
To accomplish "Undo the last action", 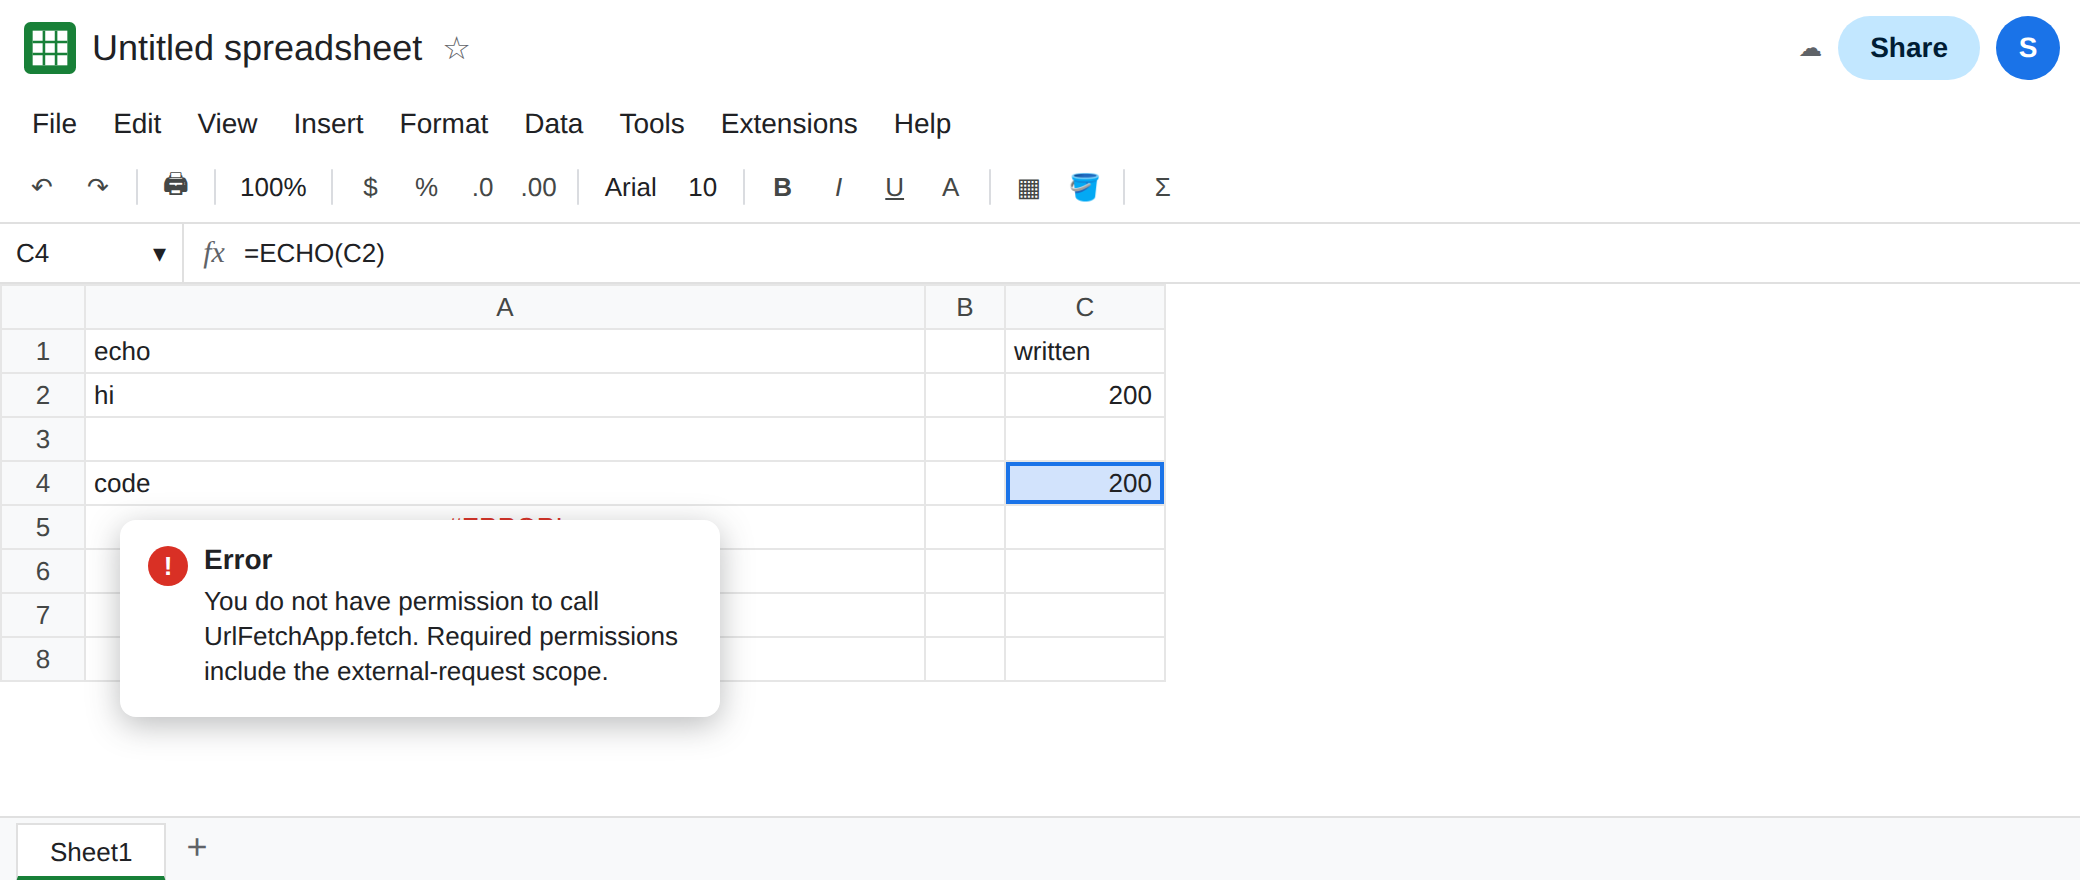I will click(42, 187).
